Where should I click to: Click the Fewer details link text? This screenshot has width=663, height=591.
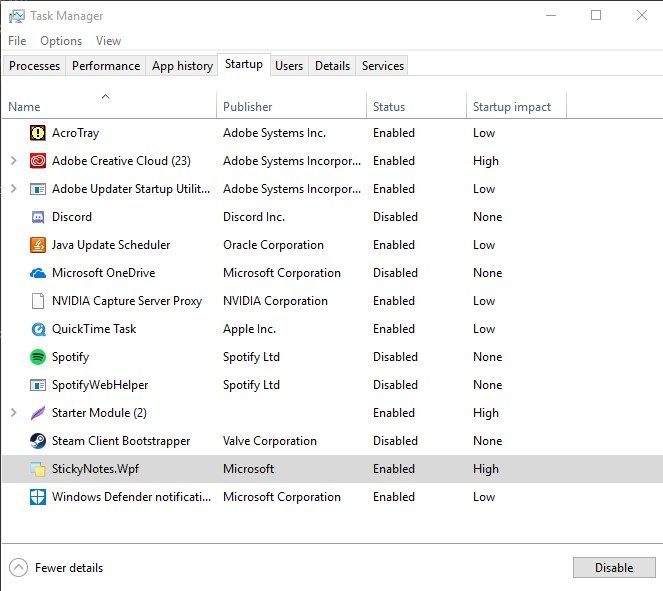(x=69, y=567)
